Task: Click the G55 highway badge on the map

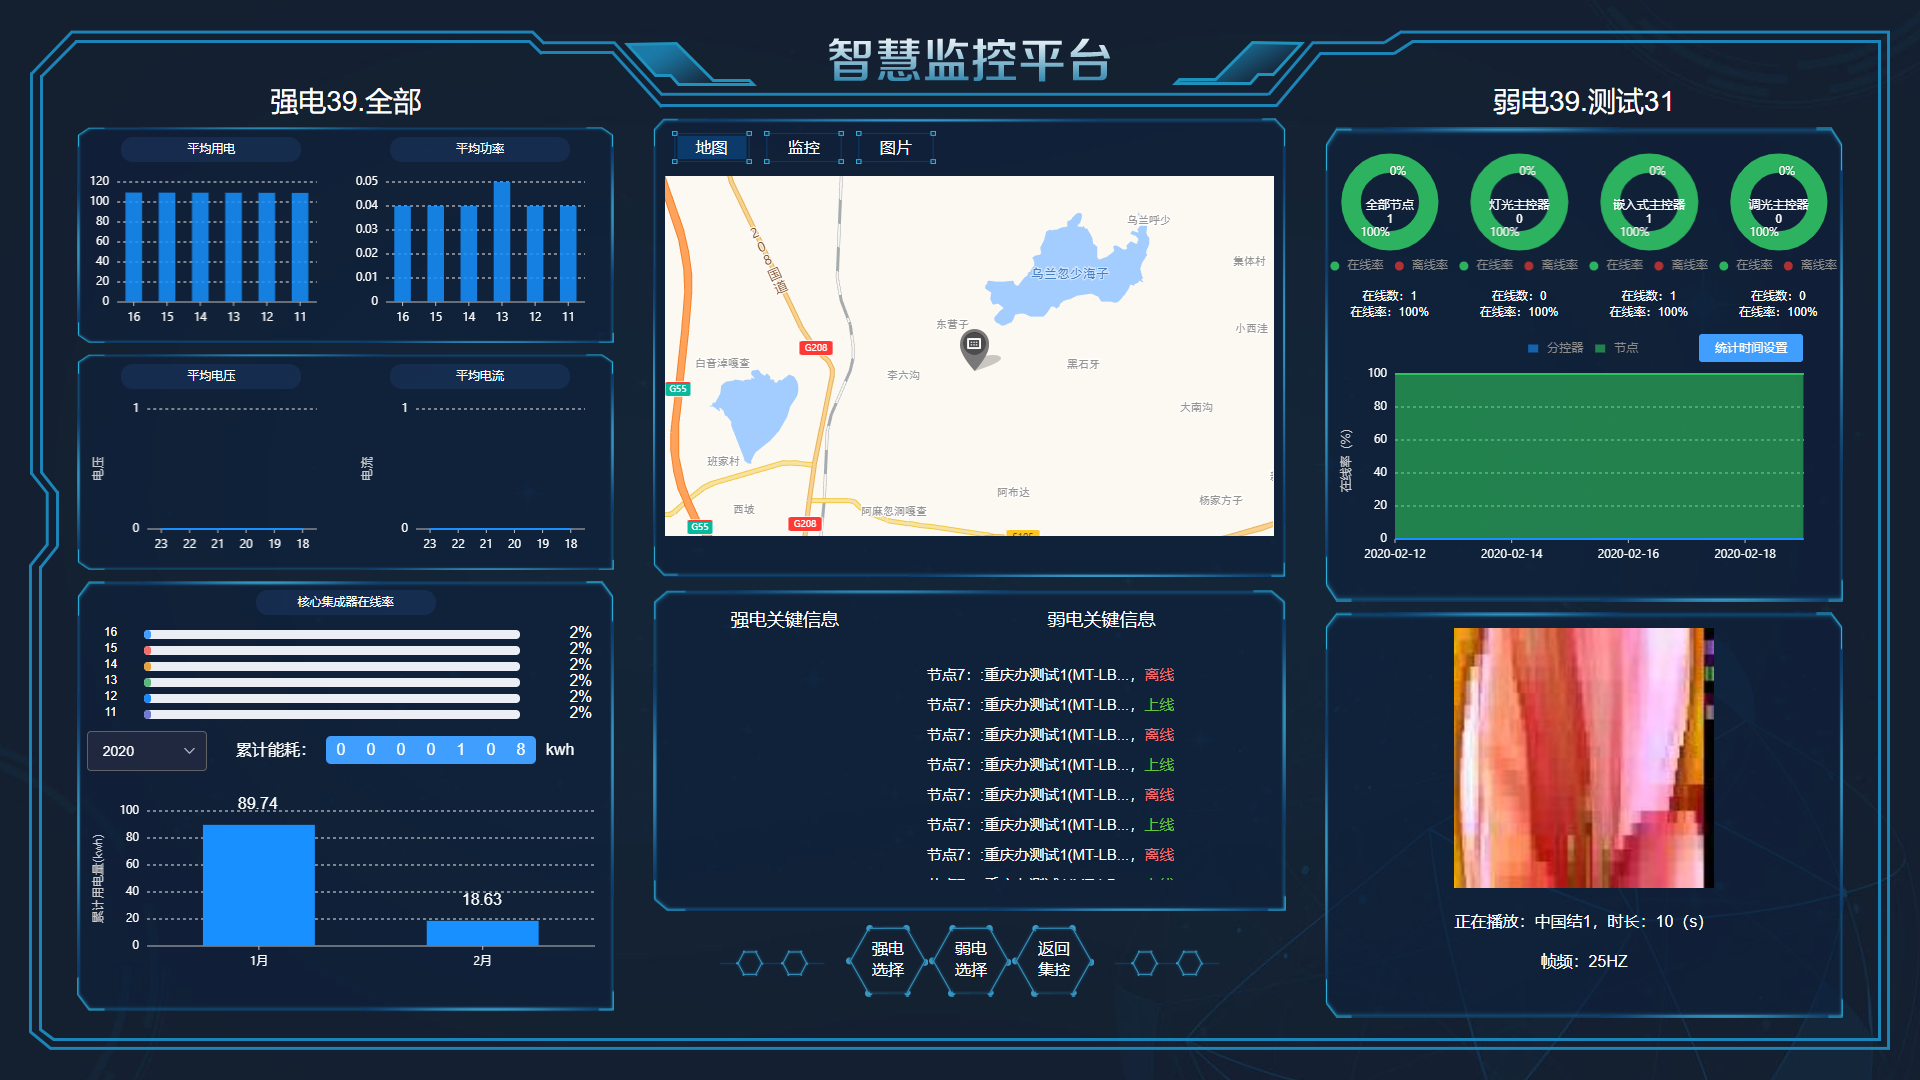Action: [x=678, y=389]
